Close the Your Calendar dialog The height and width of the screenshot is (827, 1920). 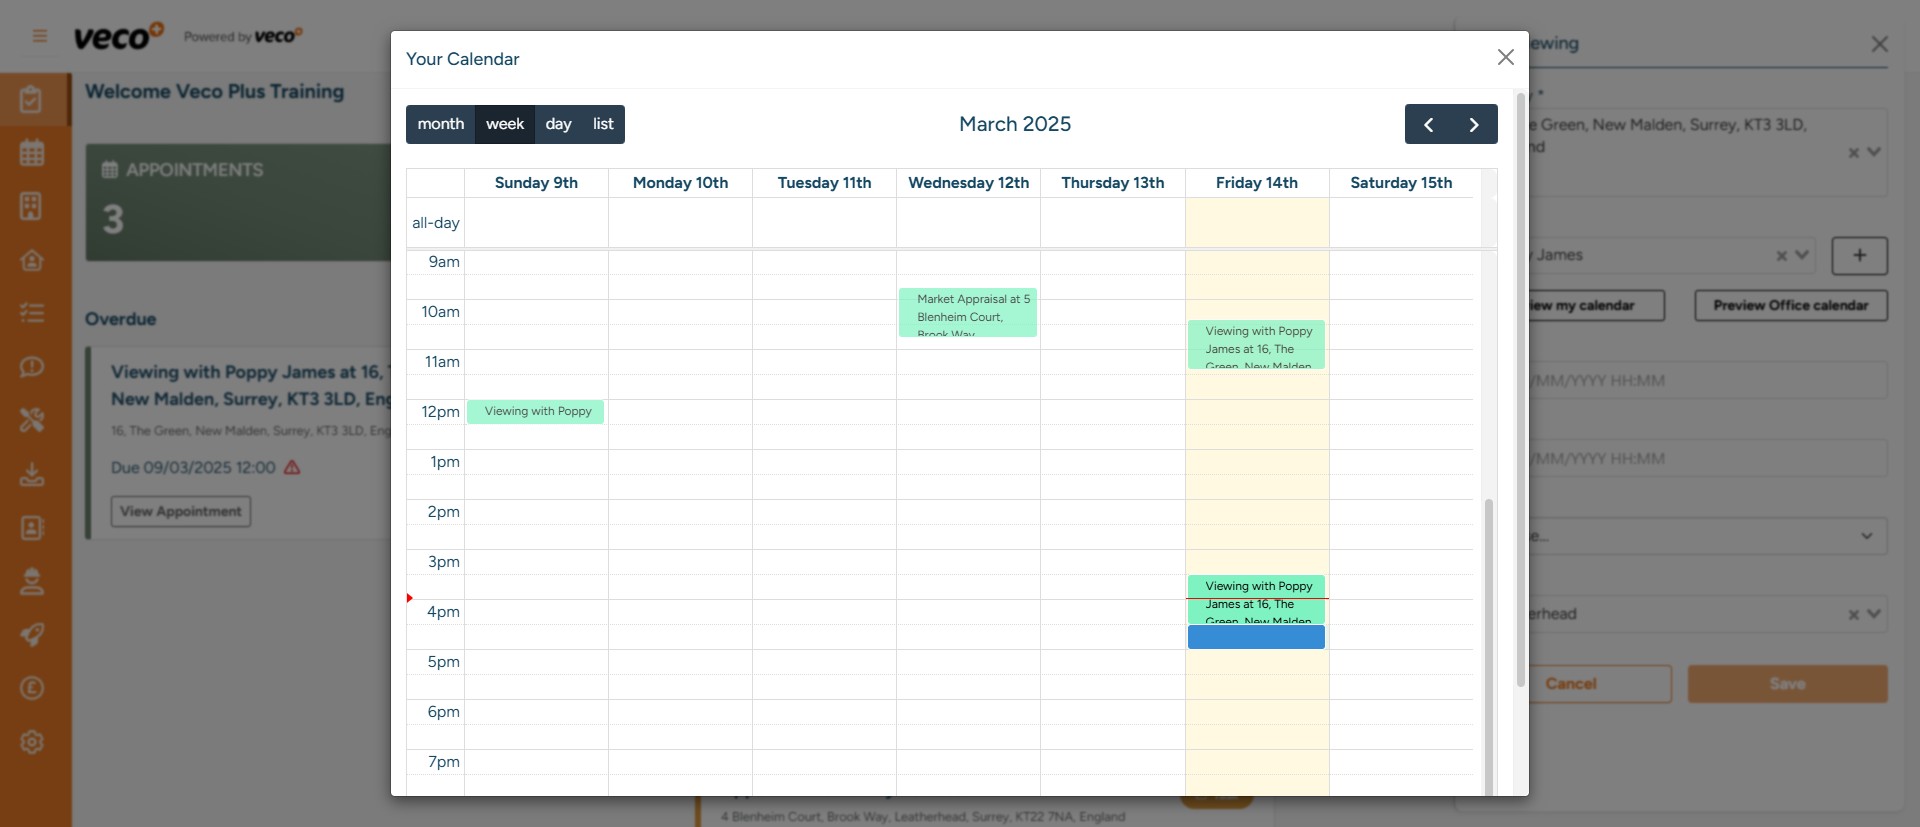(1505, 58)
